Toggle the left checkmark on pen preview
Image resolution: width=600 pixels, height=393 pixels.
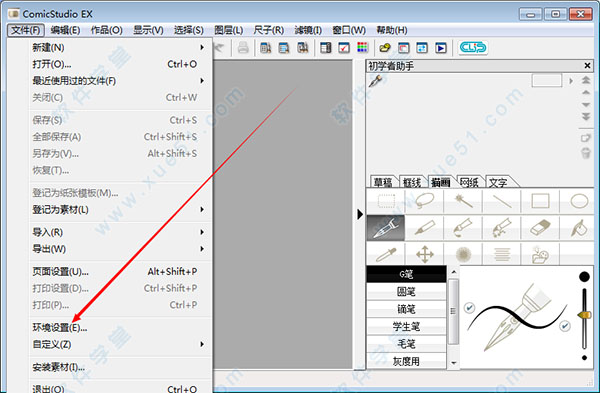click(x=469, y=307)
